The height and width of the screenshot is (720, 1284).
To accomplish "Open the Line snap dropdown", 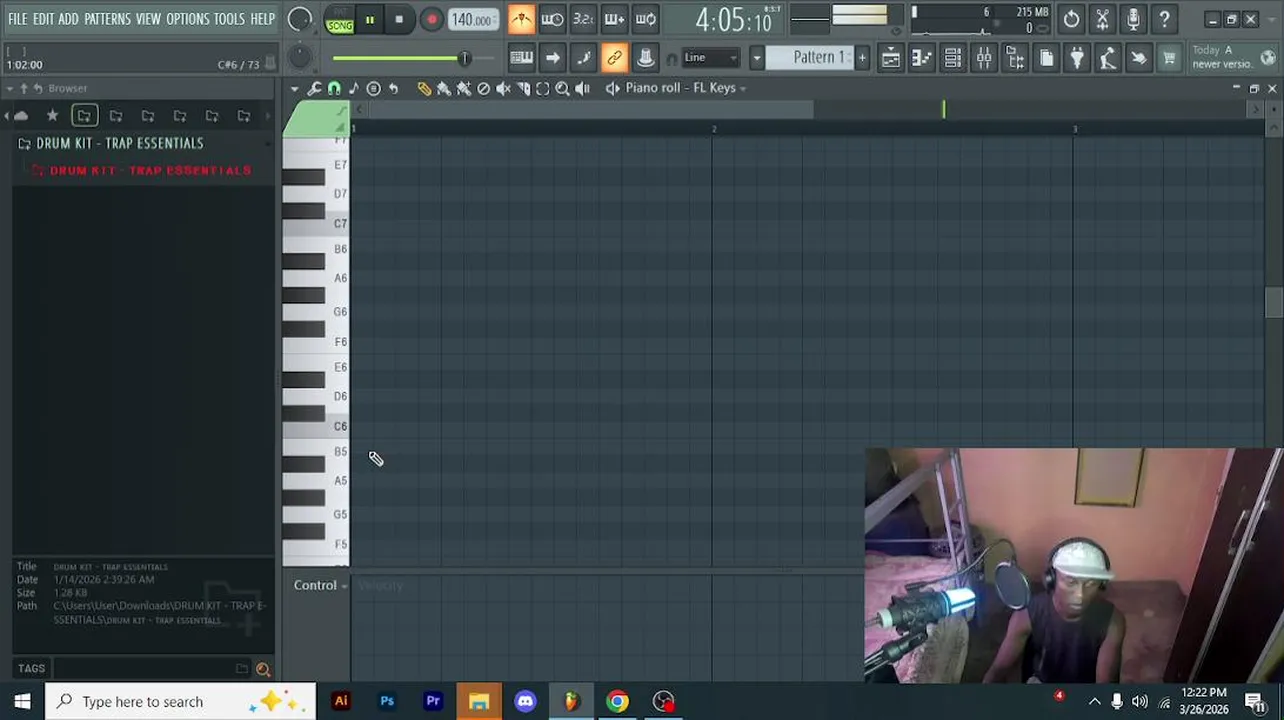I will coord(711,58).
